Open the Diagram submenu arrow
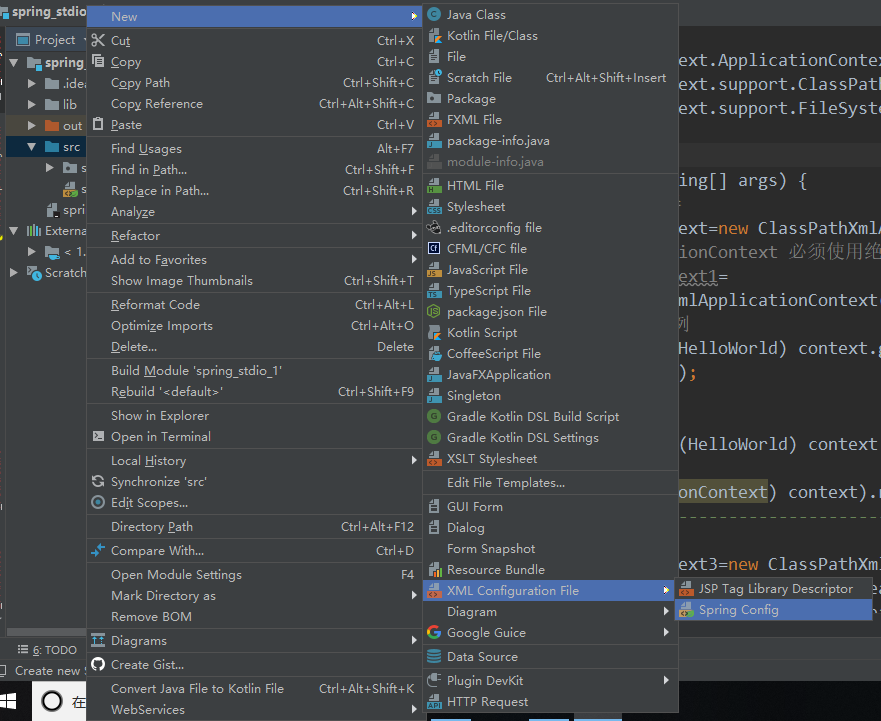The image size is (881, 721). pyautogui.click(x=666, y=611)
